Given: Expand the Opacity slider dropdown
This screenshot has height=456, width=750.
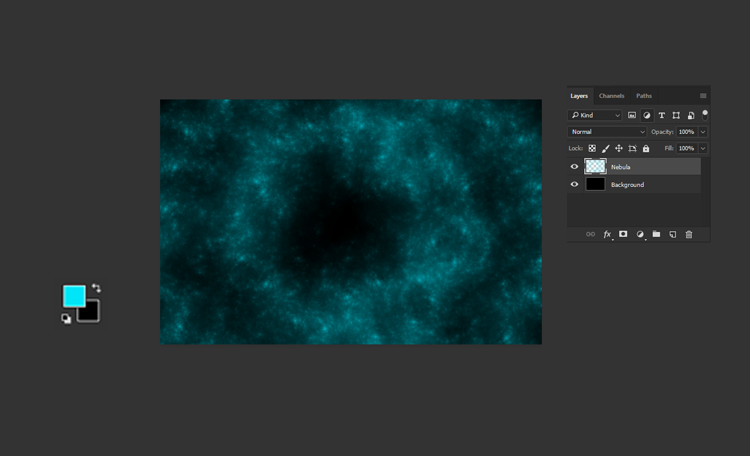Looking at the screenshot, I should pos(703,132).
